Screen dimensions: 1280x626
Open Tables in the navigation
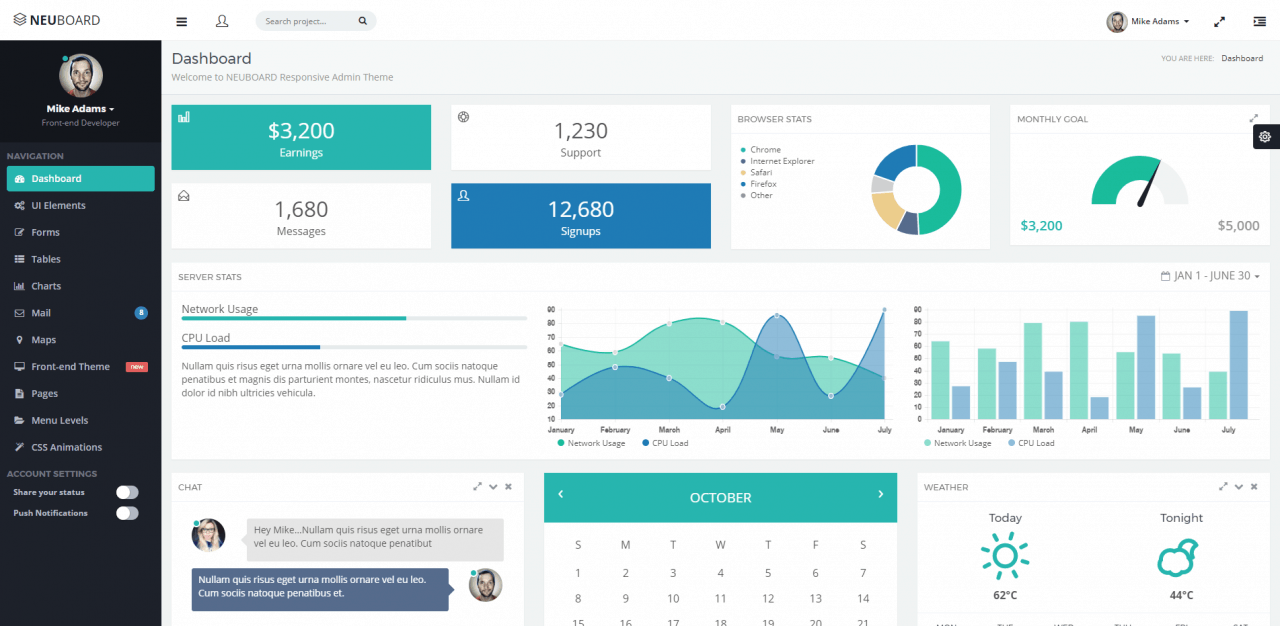(81, 259)
